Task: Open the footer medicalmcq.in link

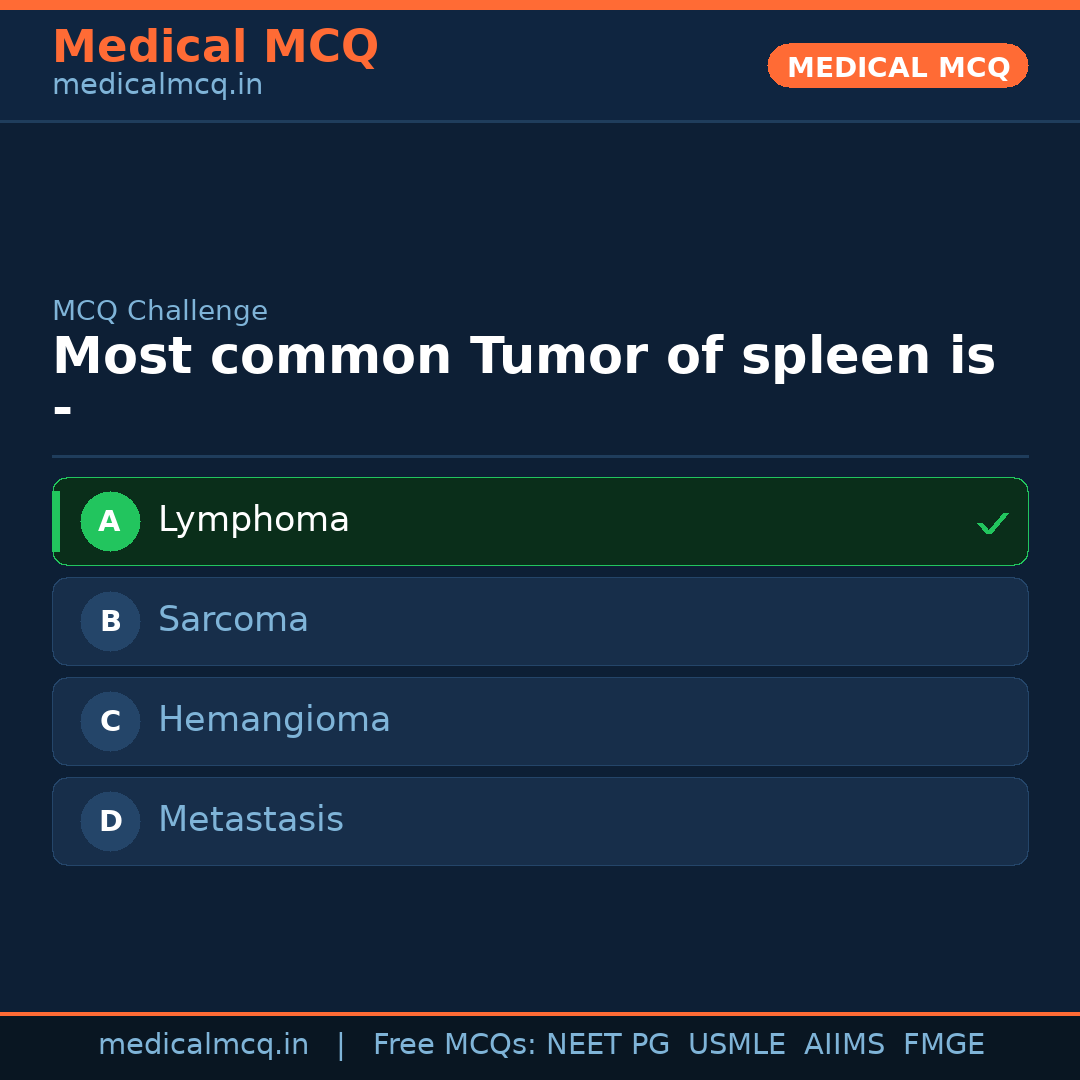Action: (203, 1045)
